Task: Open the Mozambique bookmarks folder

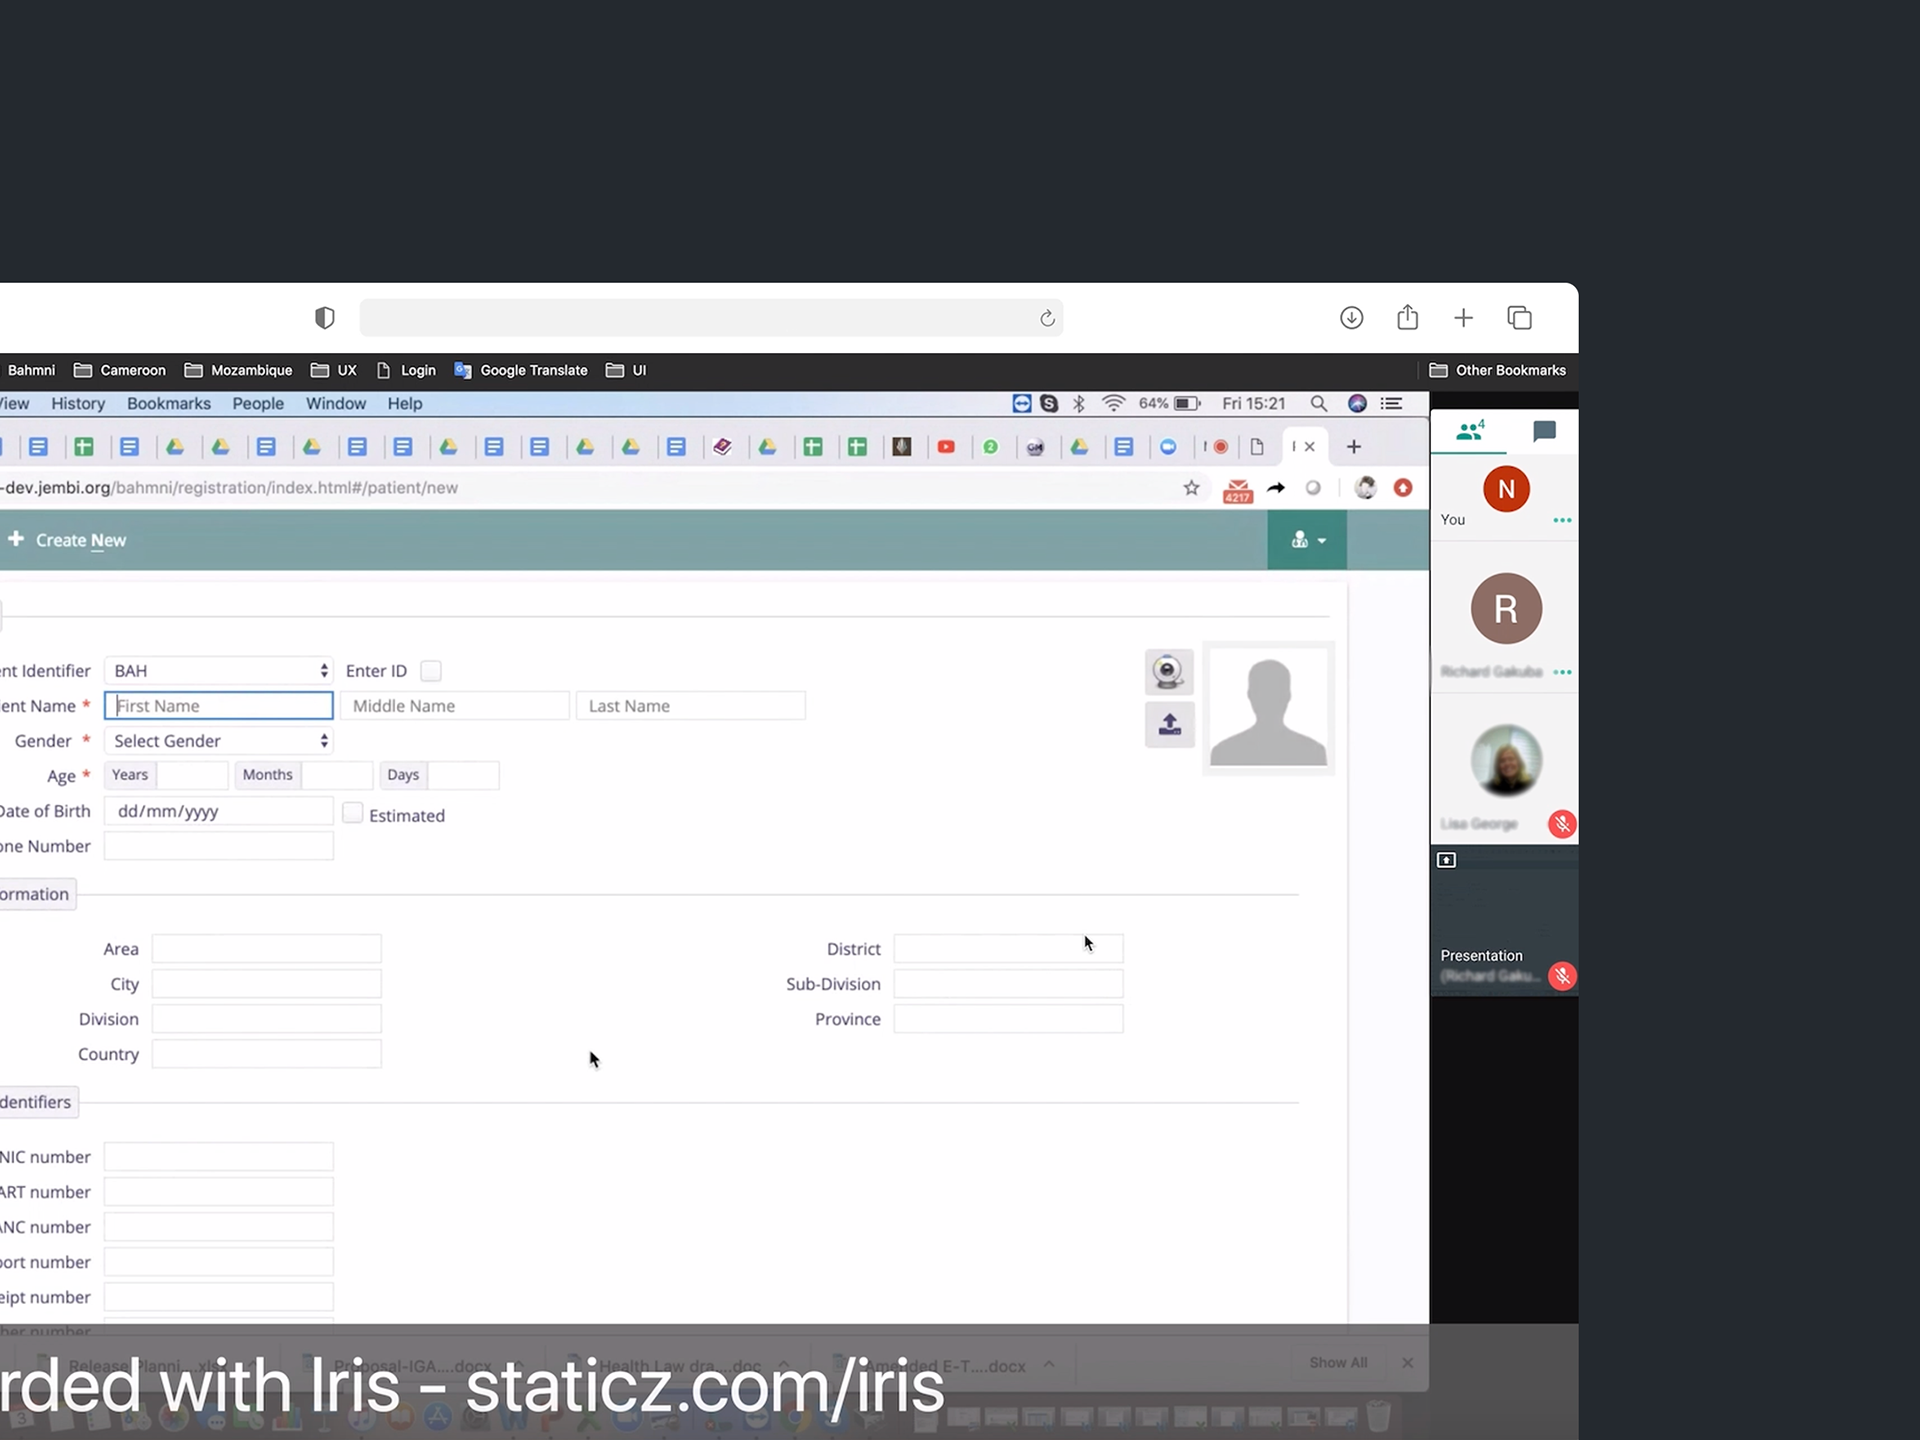Action: click(238, 371)
